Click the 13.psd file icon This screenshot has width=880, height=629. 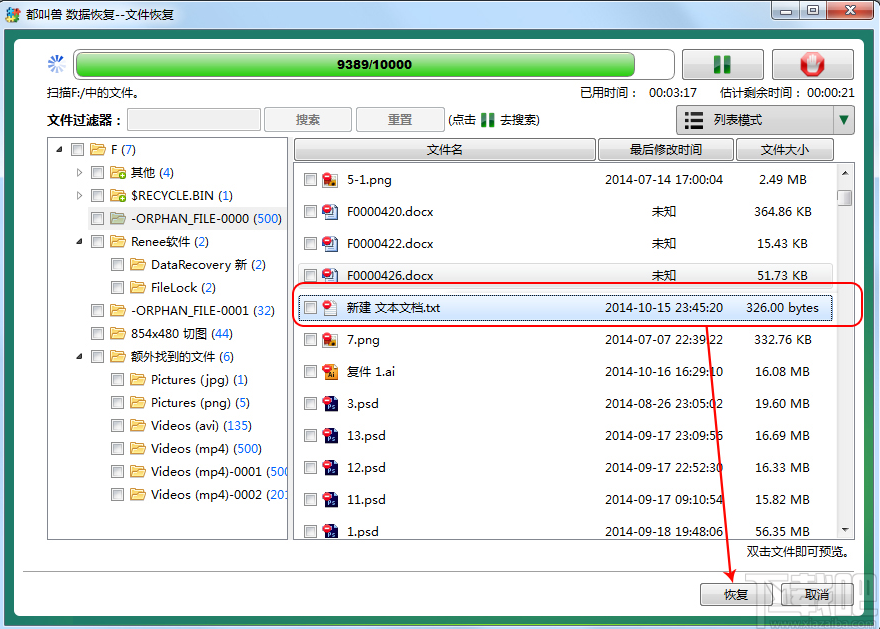point(330,435)
